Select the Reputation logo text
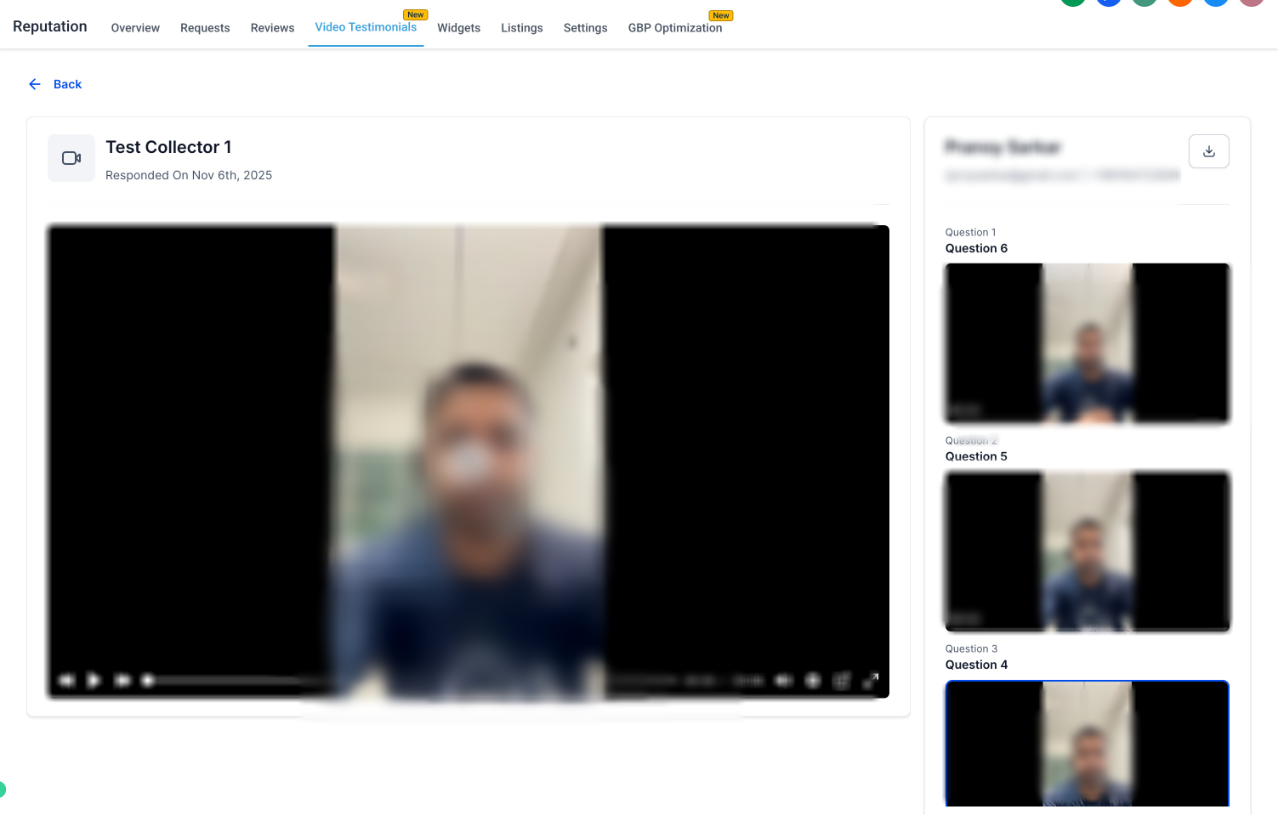This screenshot has height=815, width=1278. tap(49, 26)
